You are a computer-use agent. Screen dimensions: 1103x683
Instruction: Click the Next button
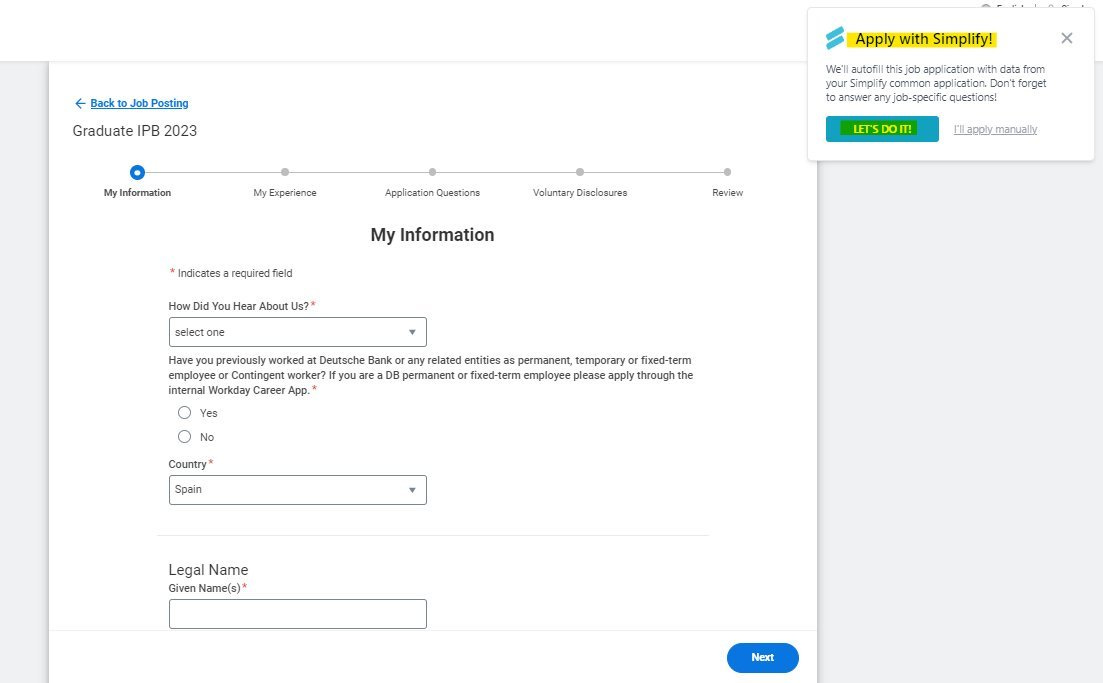(763, 658)
